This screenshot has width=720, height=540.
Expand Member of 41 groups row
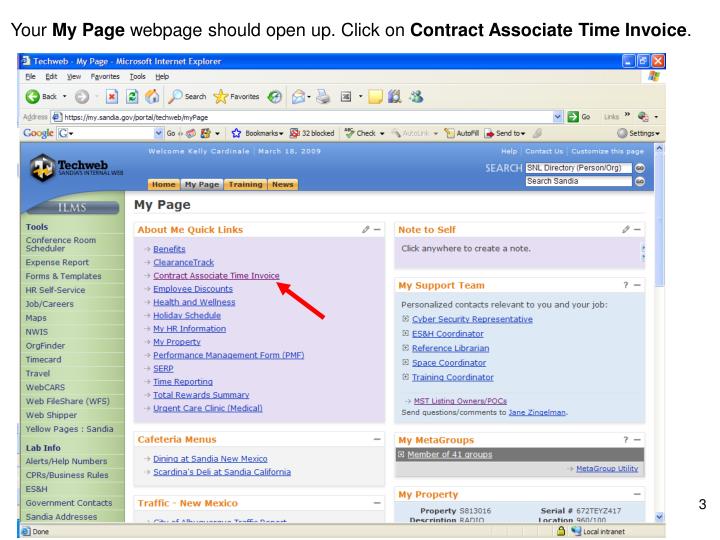point(401,454)
